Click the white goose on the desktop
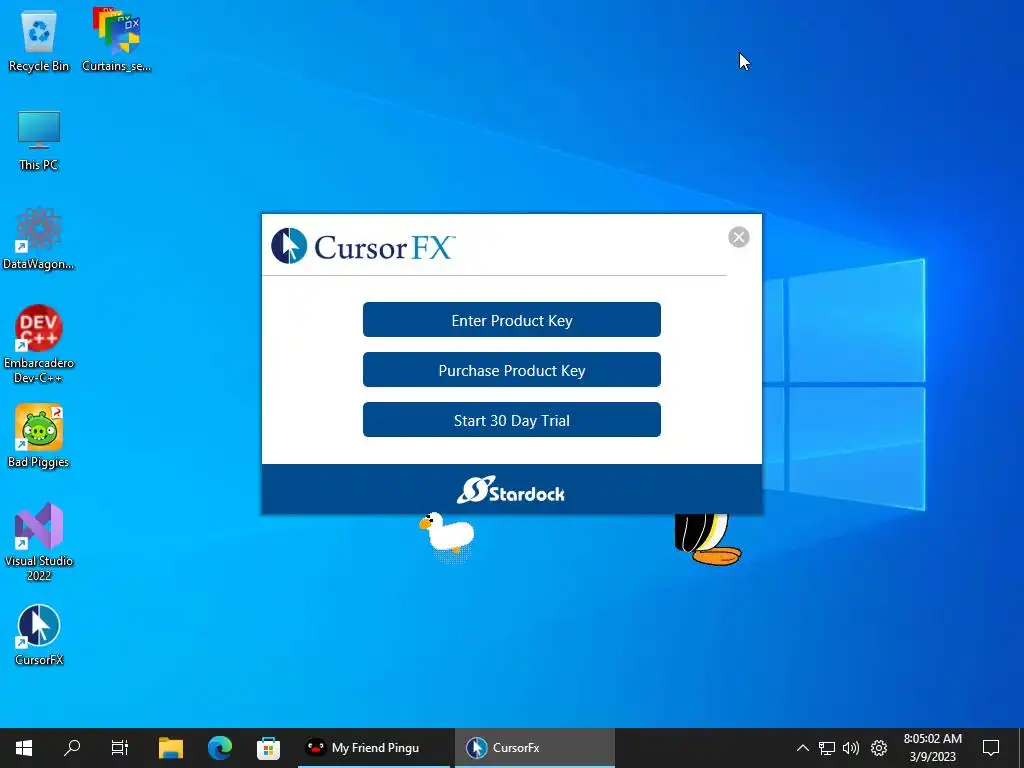Viewport: 1024px width, 768px height. pyautogui.click(x=447, y=534)
